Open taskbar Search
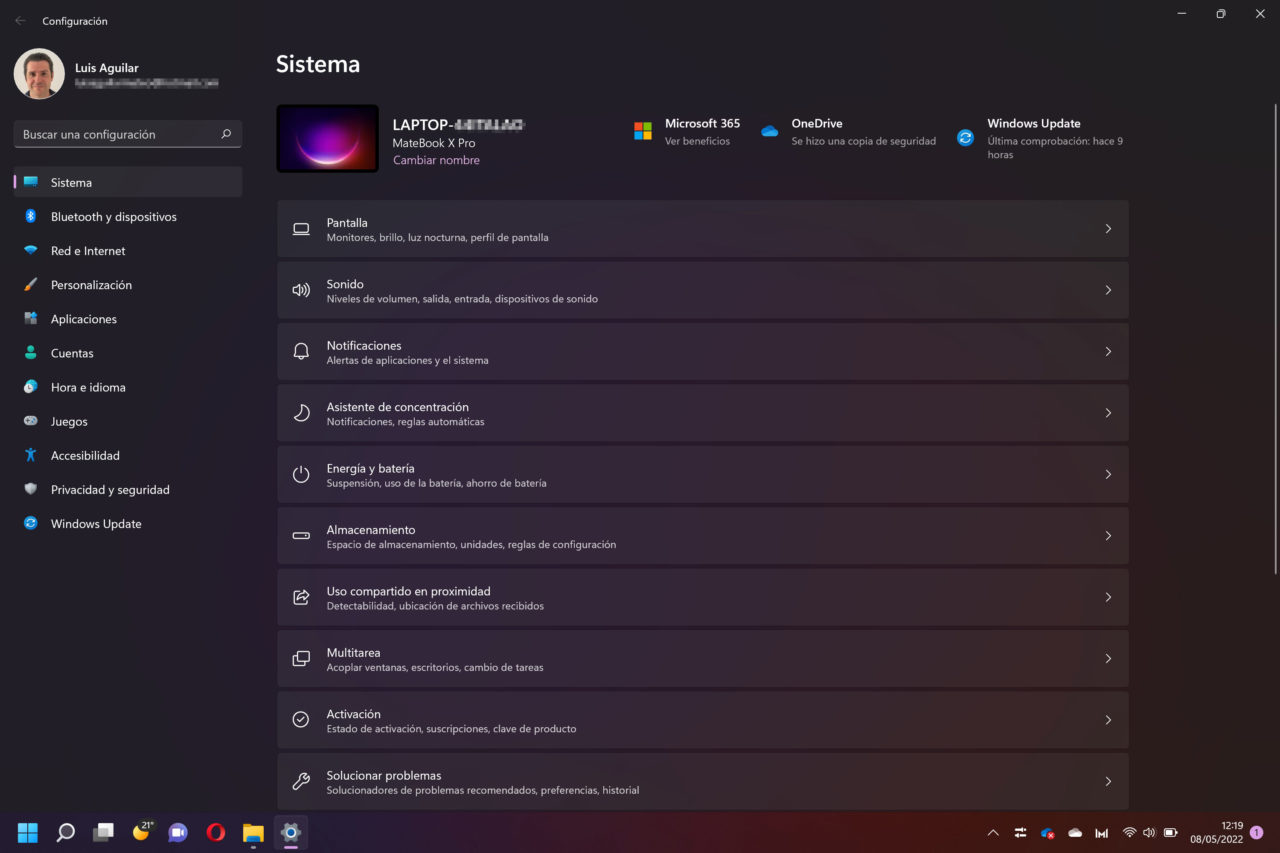Image resolution: width=1280 pixels, height=853 pixels. (65, 832)
